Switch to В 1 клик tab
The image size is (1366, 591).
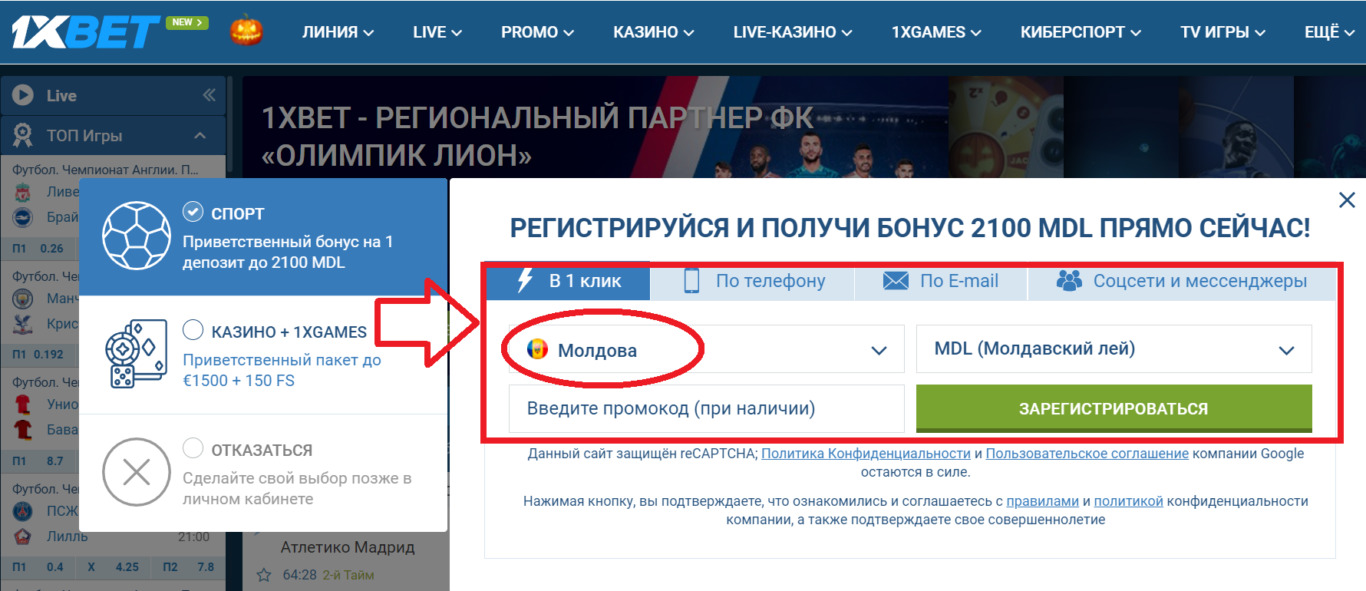[x=568, y=281]
